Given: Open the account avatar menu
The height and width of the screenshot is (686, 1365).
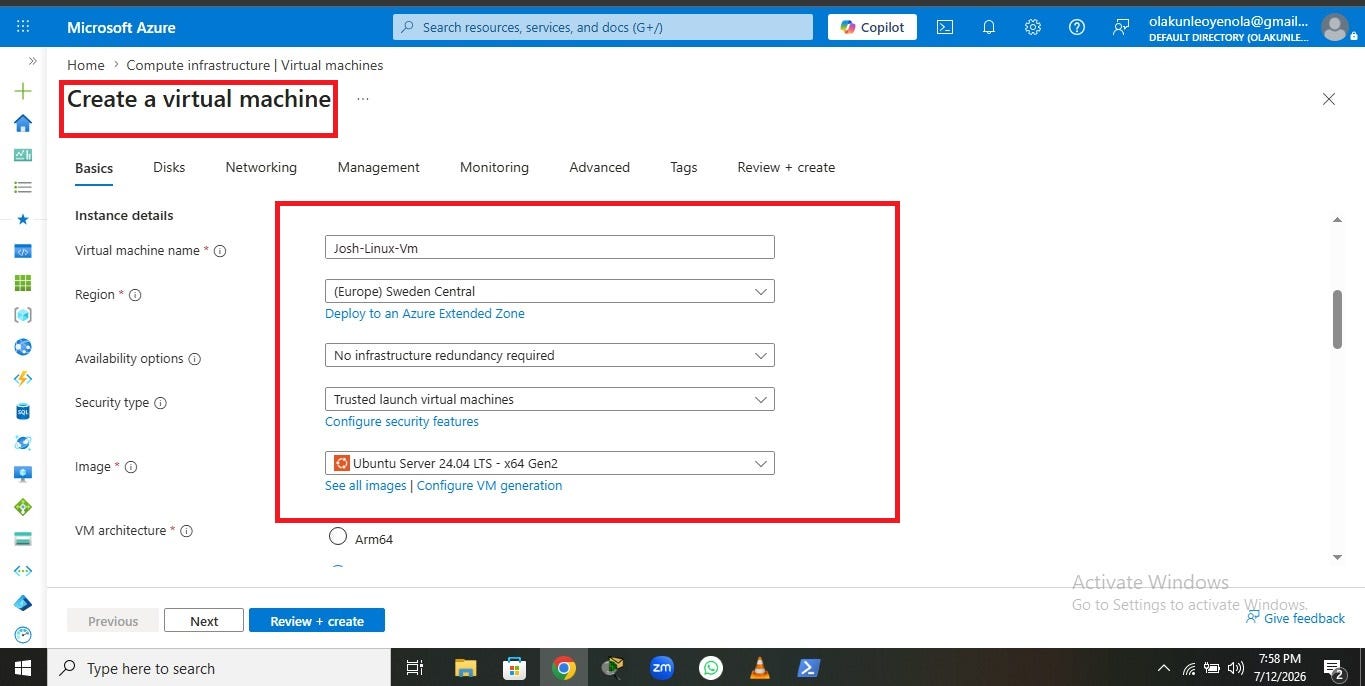Looking at the screenshot, I should tap(1335, 27).
